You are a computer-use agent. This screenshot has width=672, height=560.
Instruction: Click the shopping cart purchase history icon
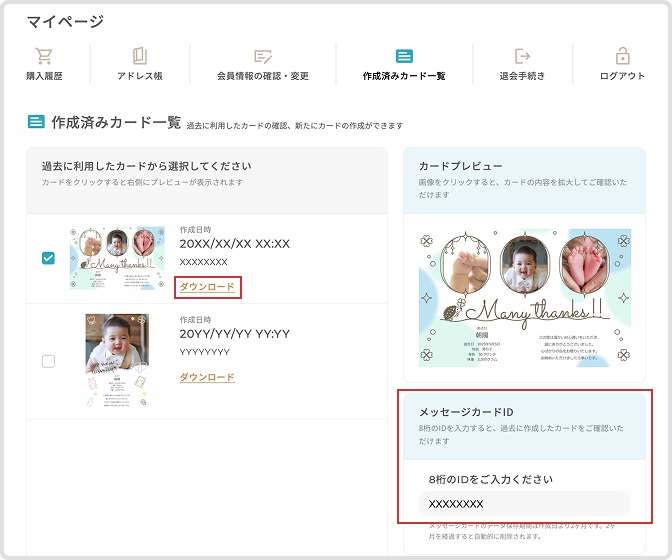pos(43,56)
